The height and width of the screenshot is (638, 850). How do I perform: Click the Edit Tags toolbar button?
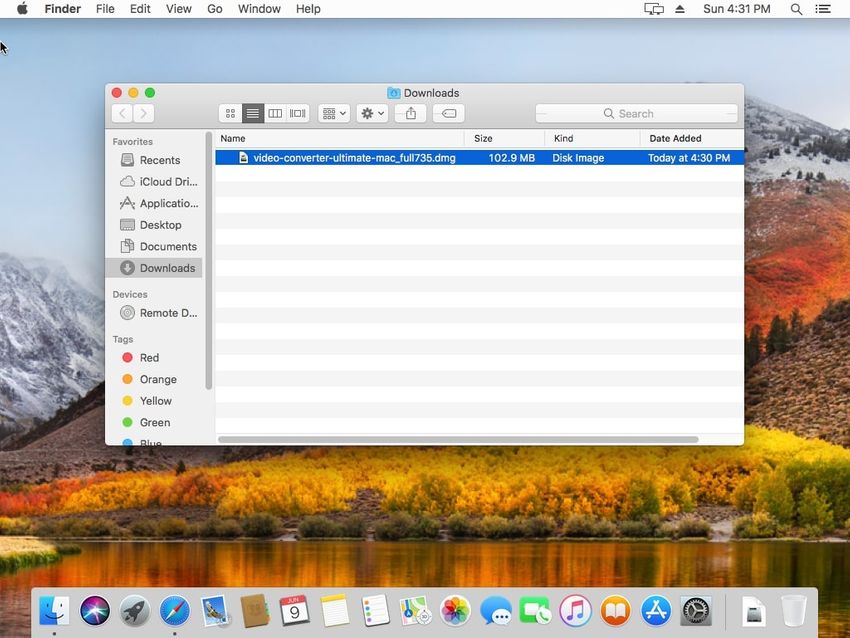tap(449, 114)
